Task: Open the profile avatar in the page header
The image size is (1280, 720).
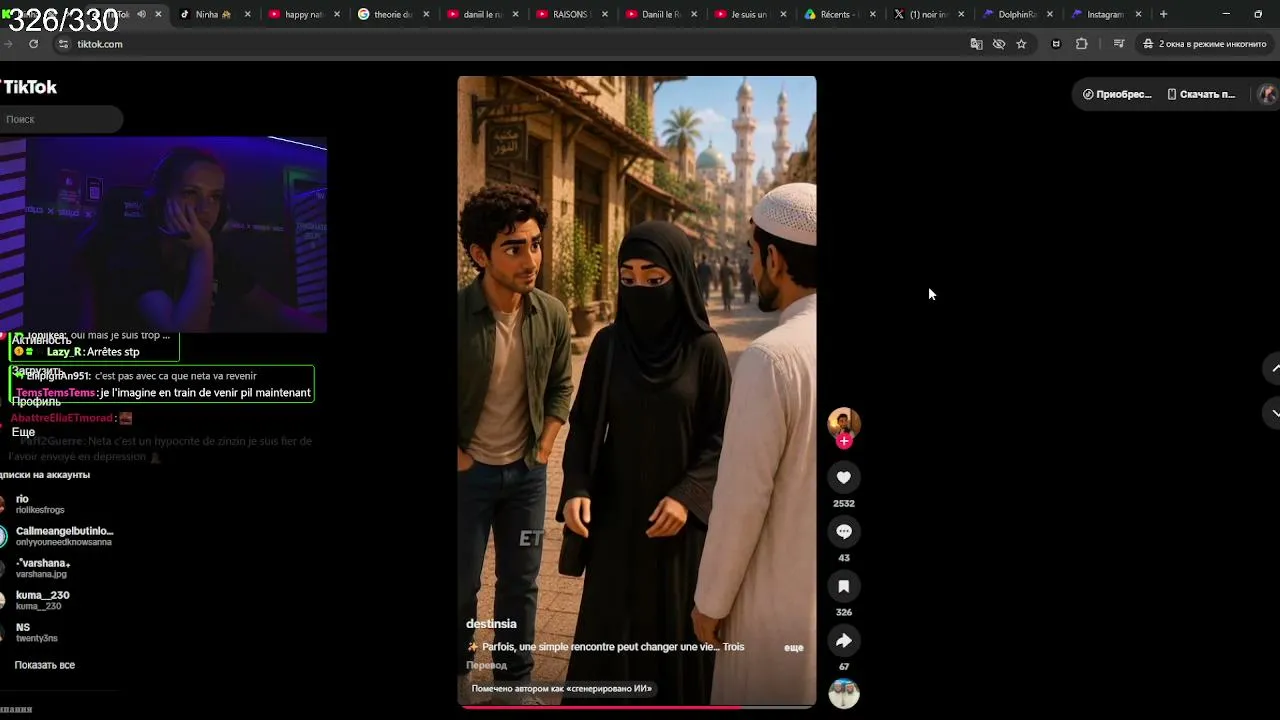Action: 1267,94
